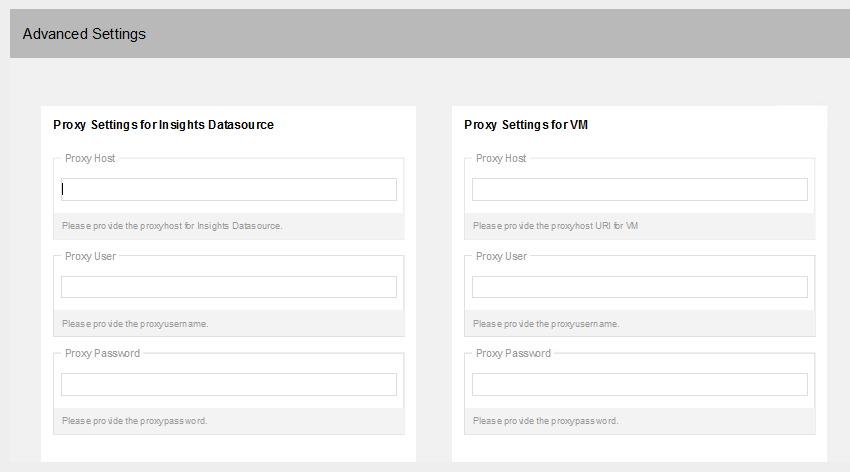Click the Proxy Password label under Insights Datasource
This screenshot has height=472, width=850.
[x=102, y=353]
